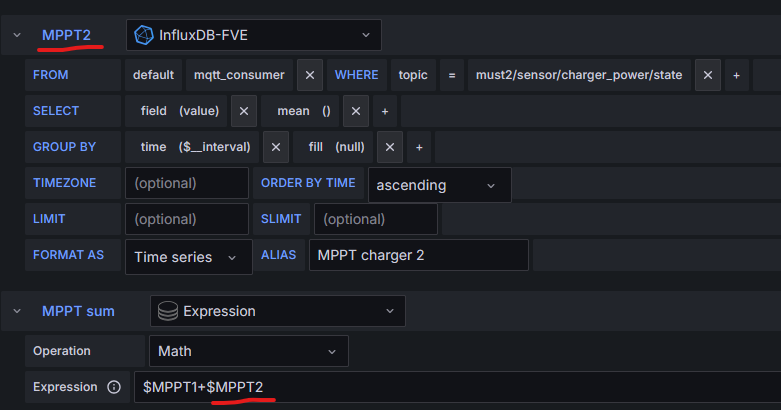This screenshot has width=781, height=410.
Task: Remove the mqtt_consumer measurement with X
Action: click(x=310, y=75)
